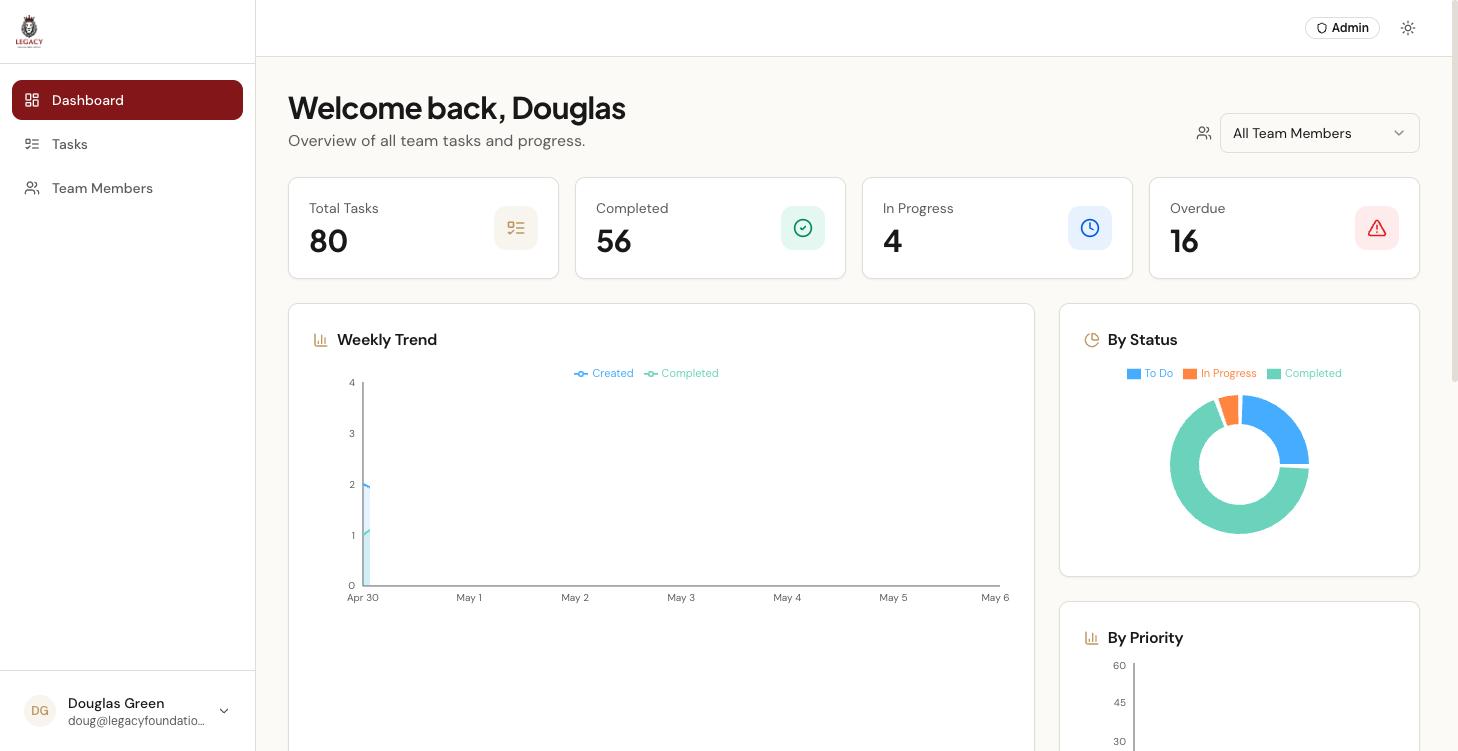Click the Legacy lion logo
Screen dimensions: 1458x751
pos(30,31)
